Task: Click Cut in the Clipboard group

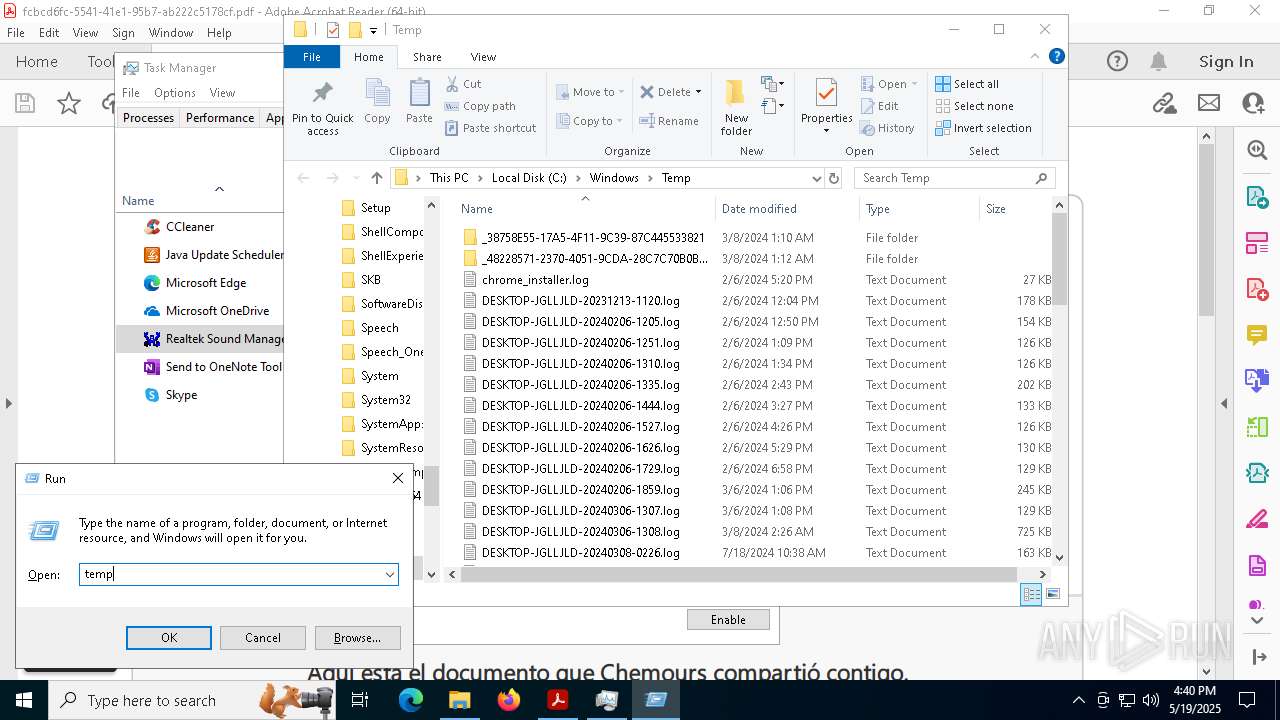Action: [463, 84]
